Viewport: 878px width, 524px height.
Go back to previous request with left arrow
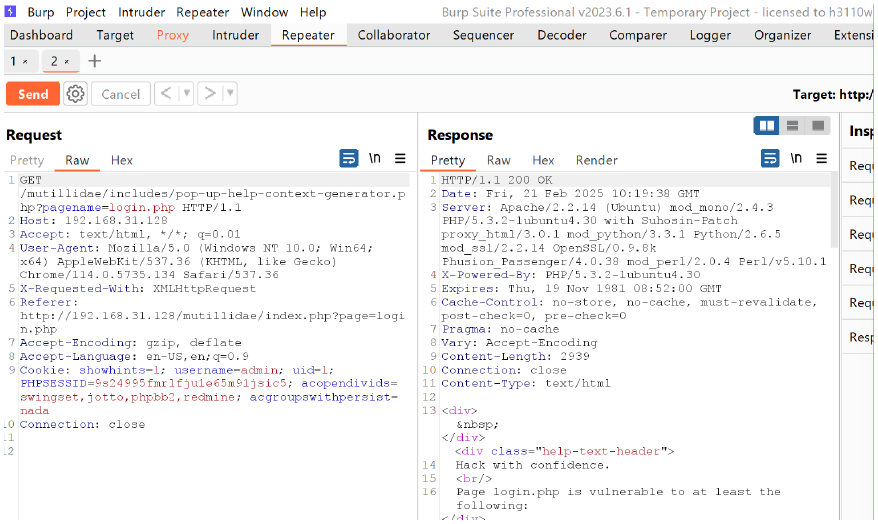(x=166, y=93)
